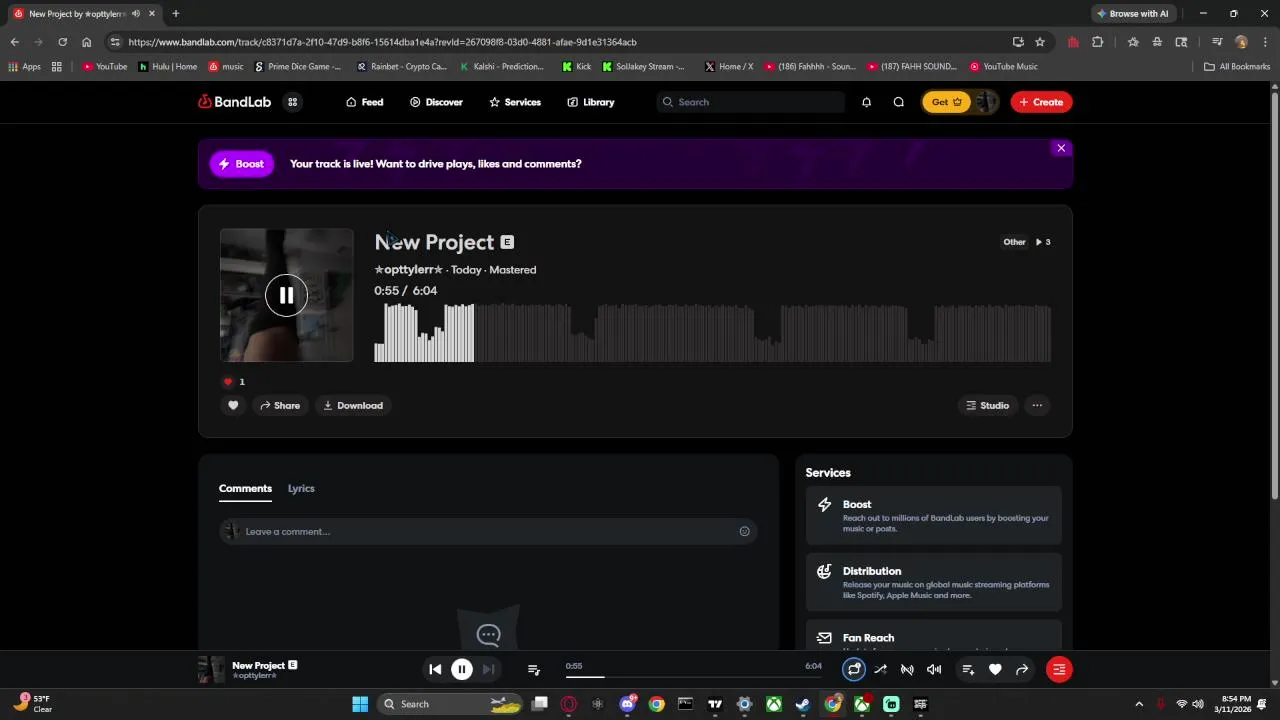Click the red Create button
The width and height of the screenshot is (1280, 720).
coord(1041,102)
